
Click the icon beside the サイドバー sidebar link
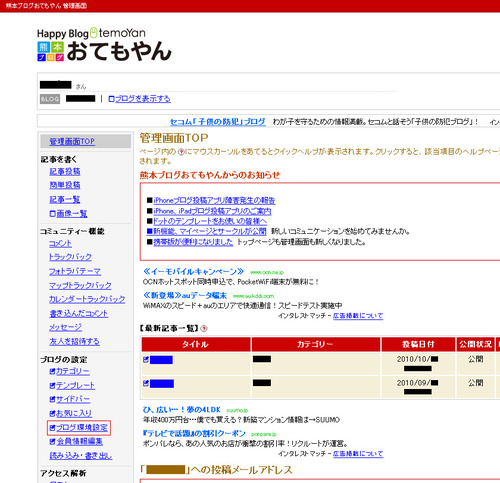tap(52, 399)
